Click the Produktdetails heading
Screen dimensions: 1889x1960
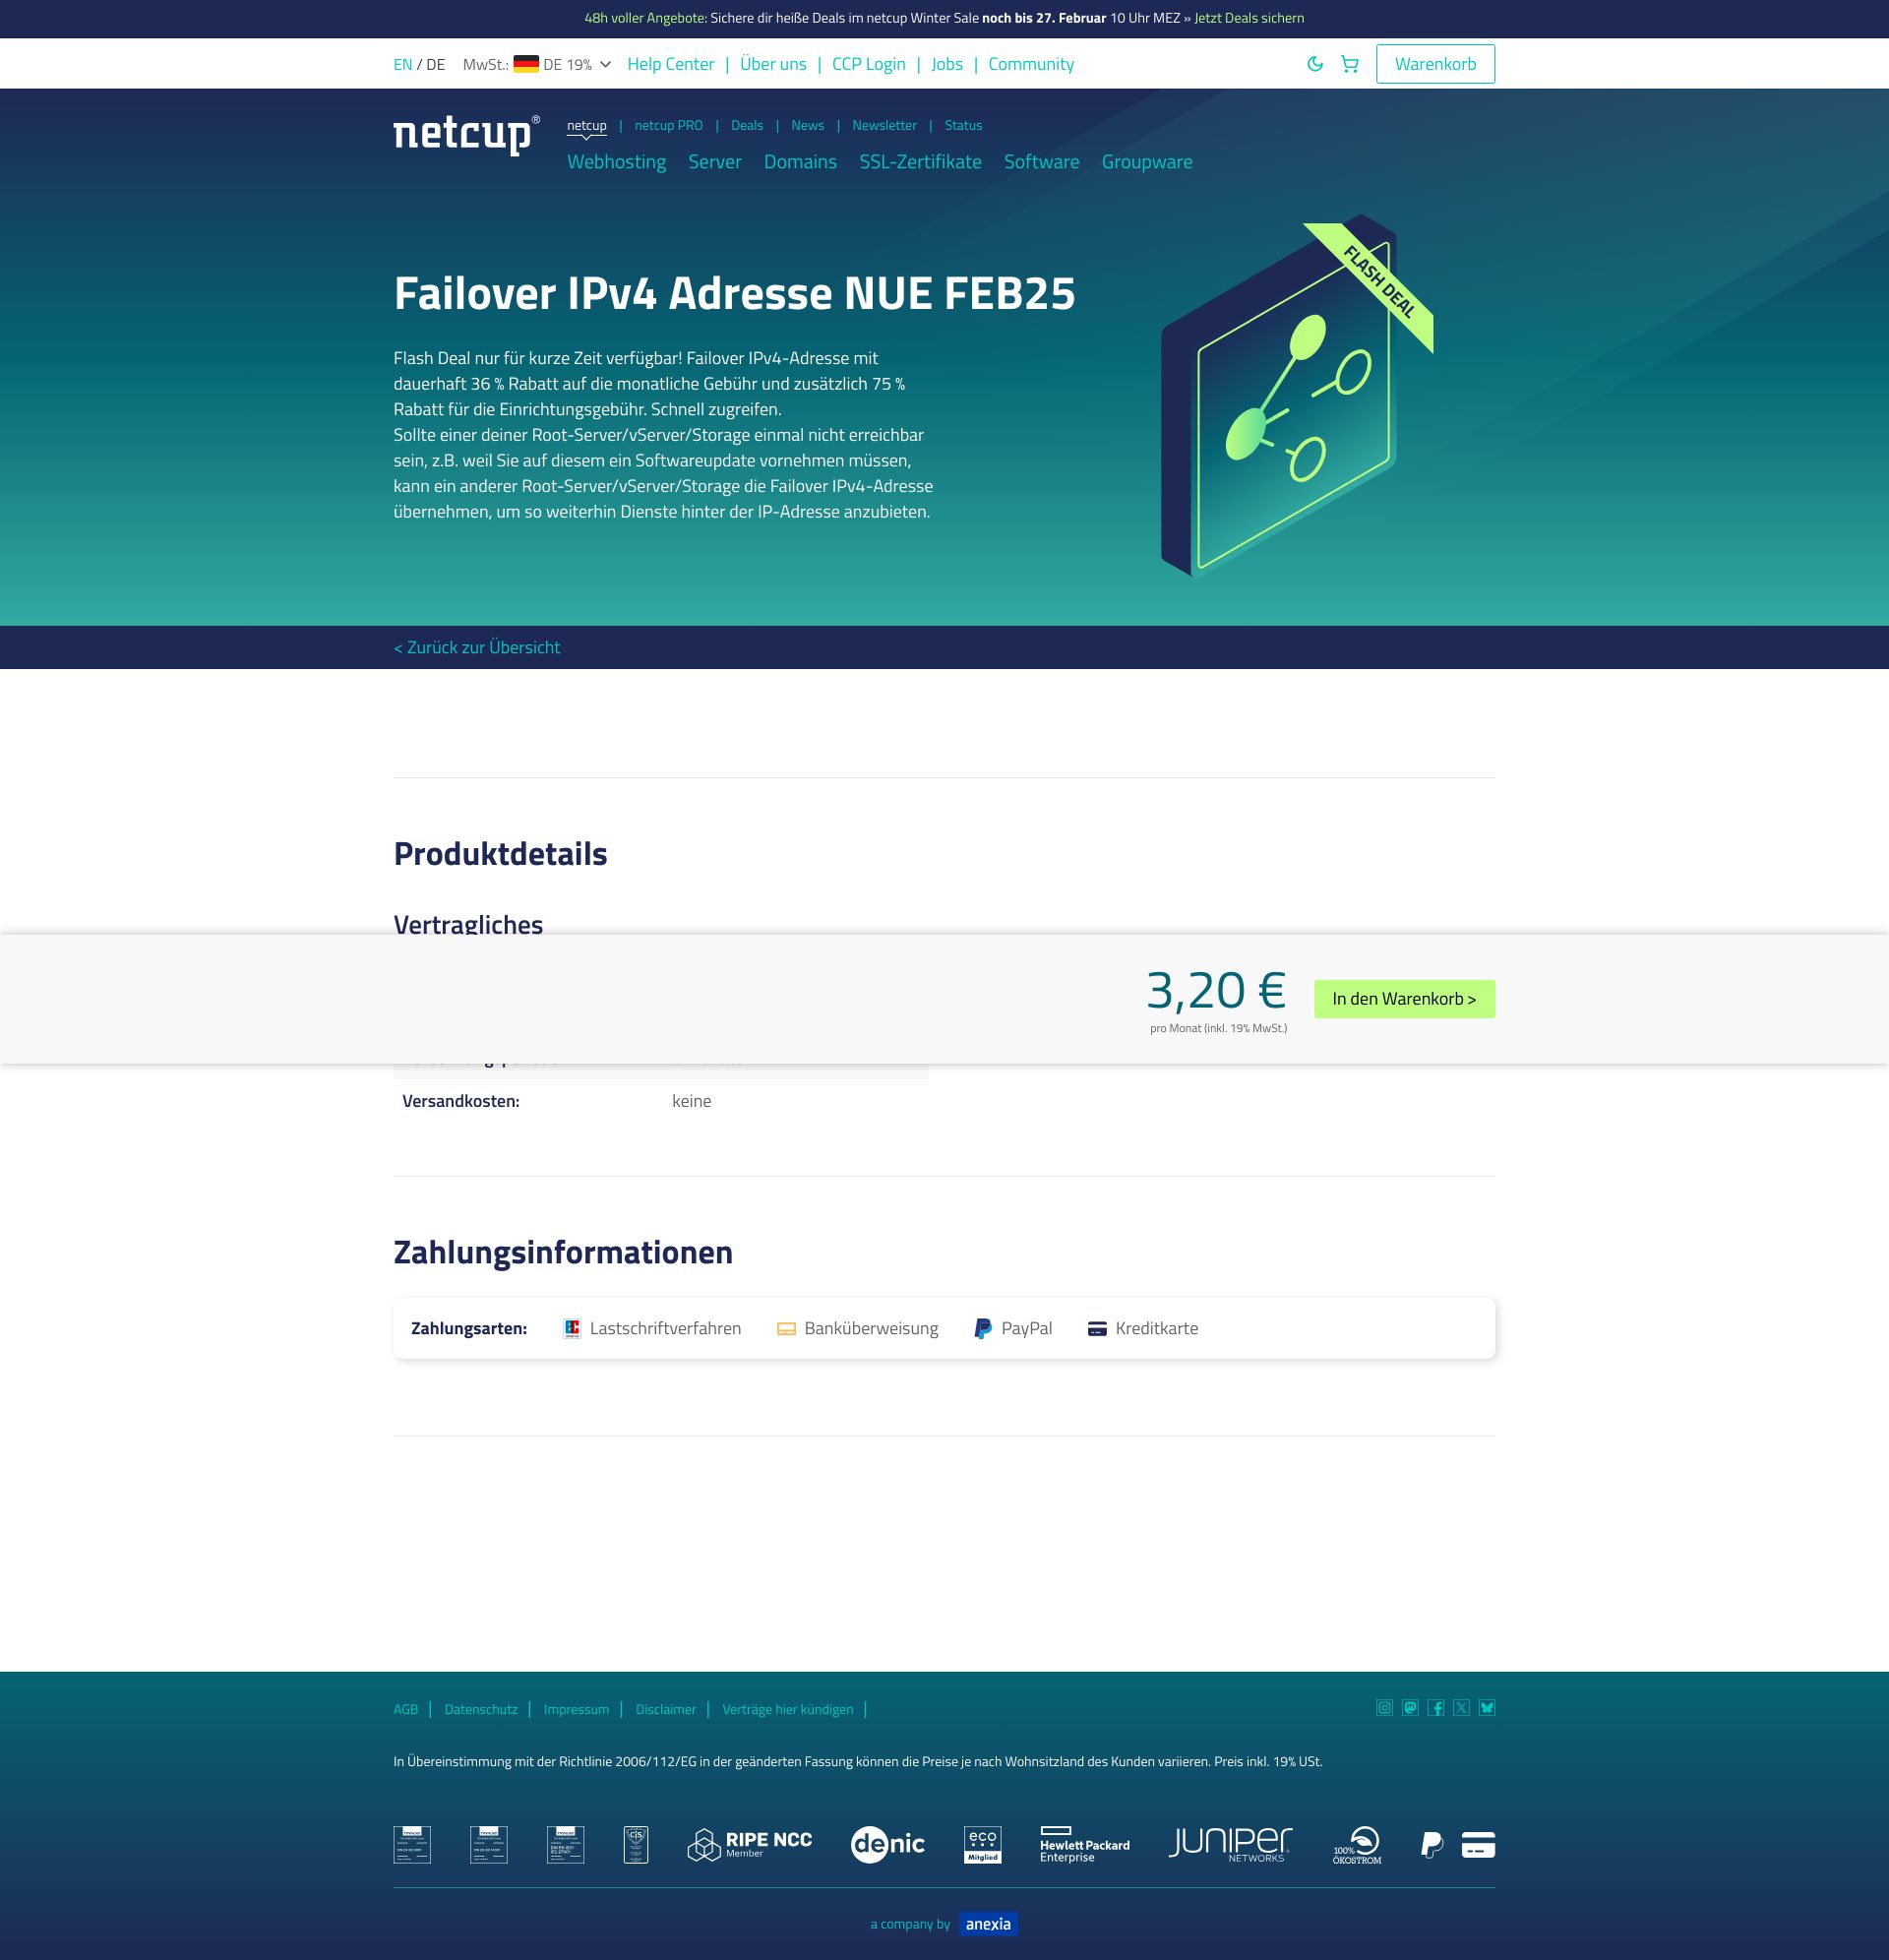pos(500,854)
